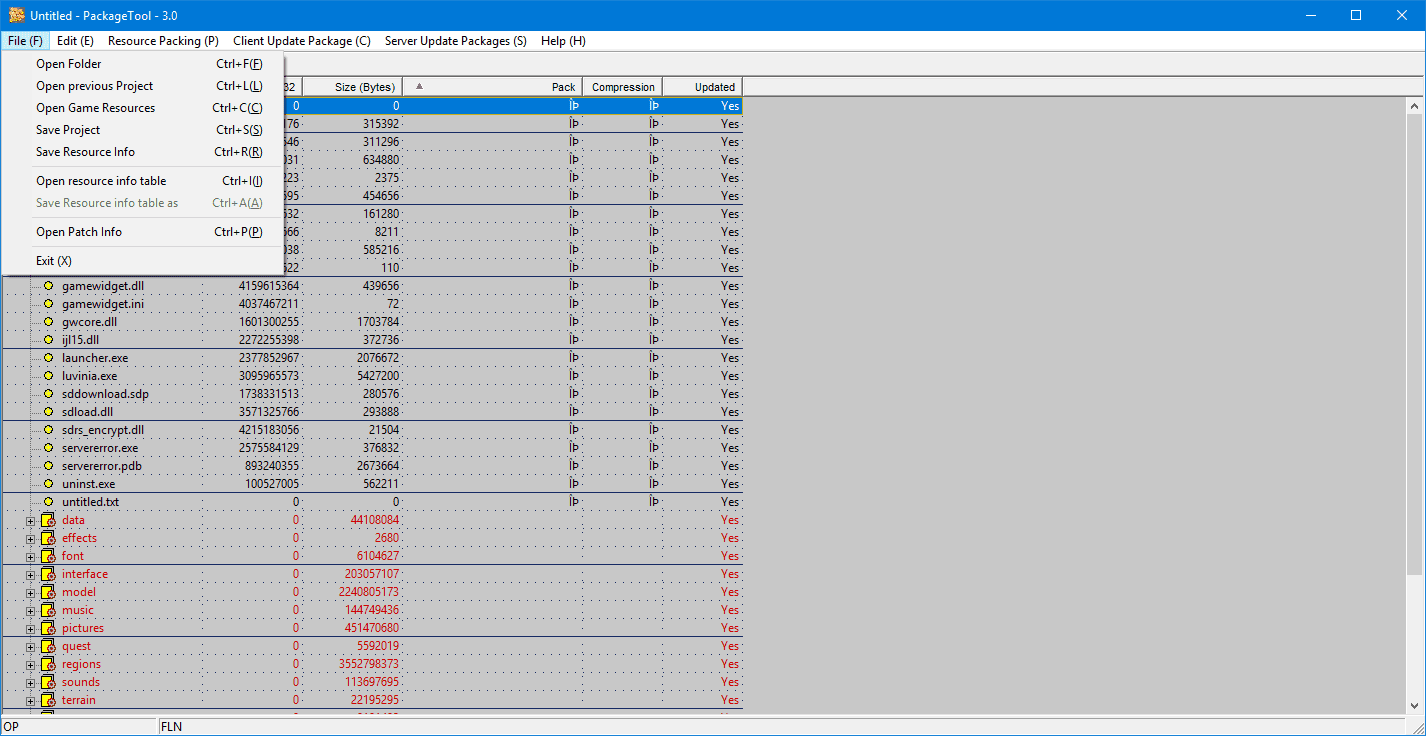Sort by the Pack column header
1426x736 pixels.
point(493,87)
